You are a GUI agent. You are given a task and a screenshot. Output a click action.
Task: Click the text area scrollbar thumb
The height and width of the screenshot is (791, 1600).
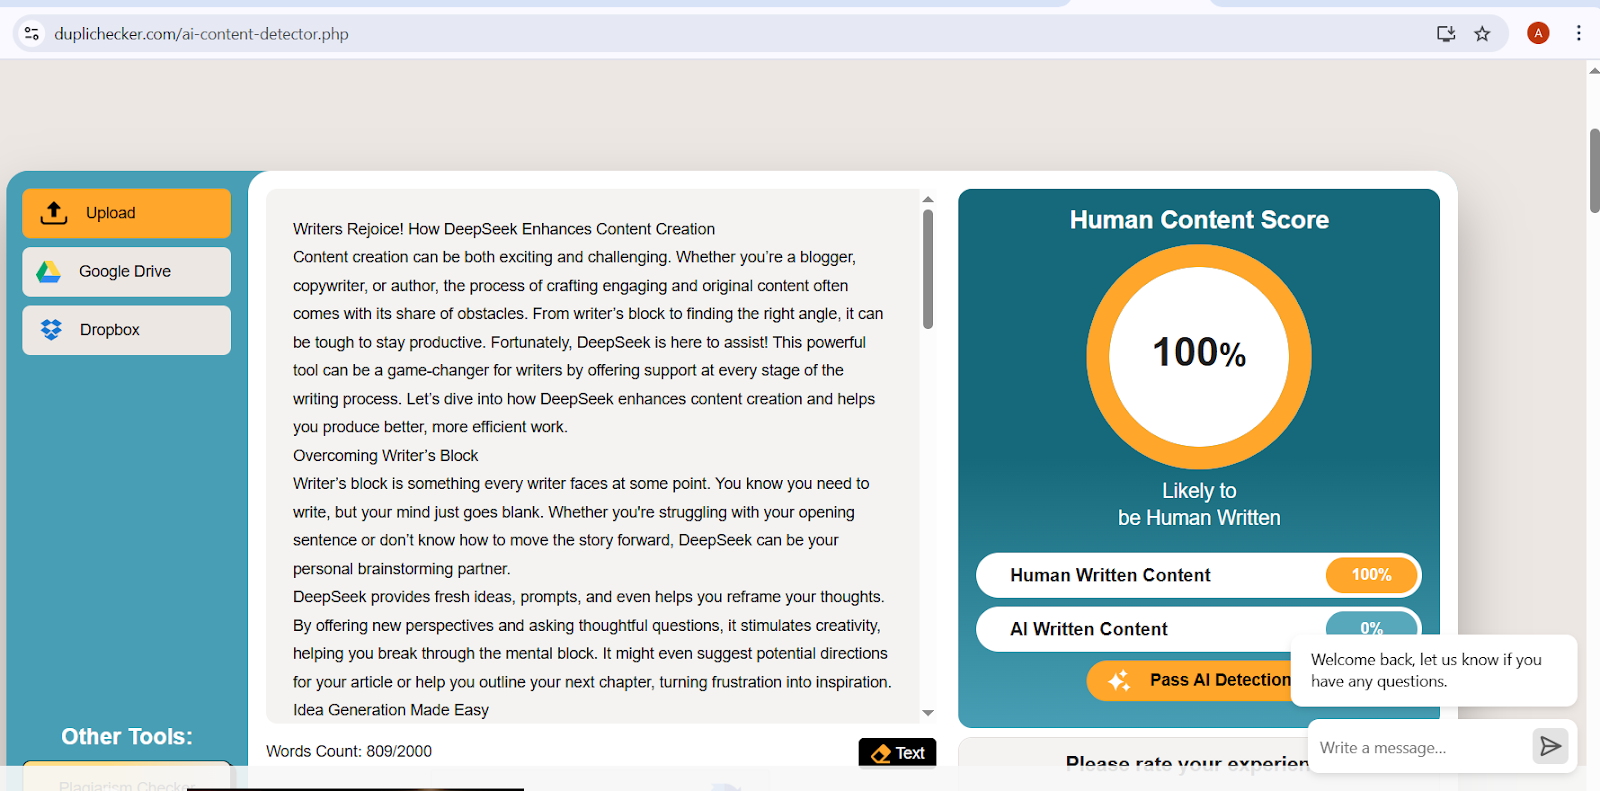(928, 269)
